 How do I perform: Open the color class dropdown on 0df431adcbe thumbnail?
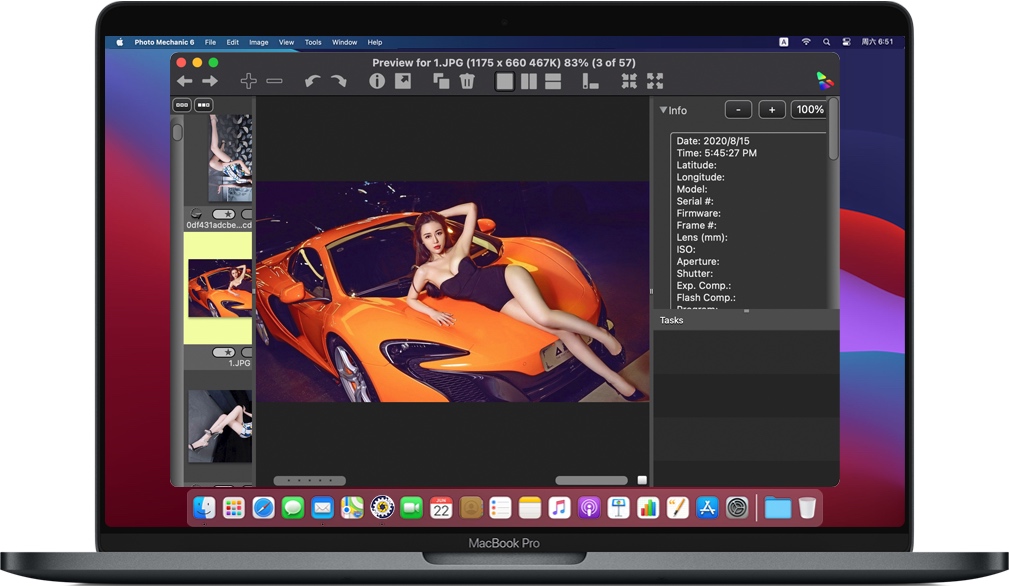[196, 212]
